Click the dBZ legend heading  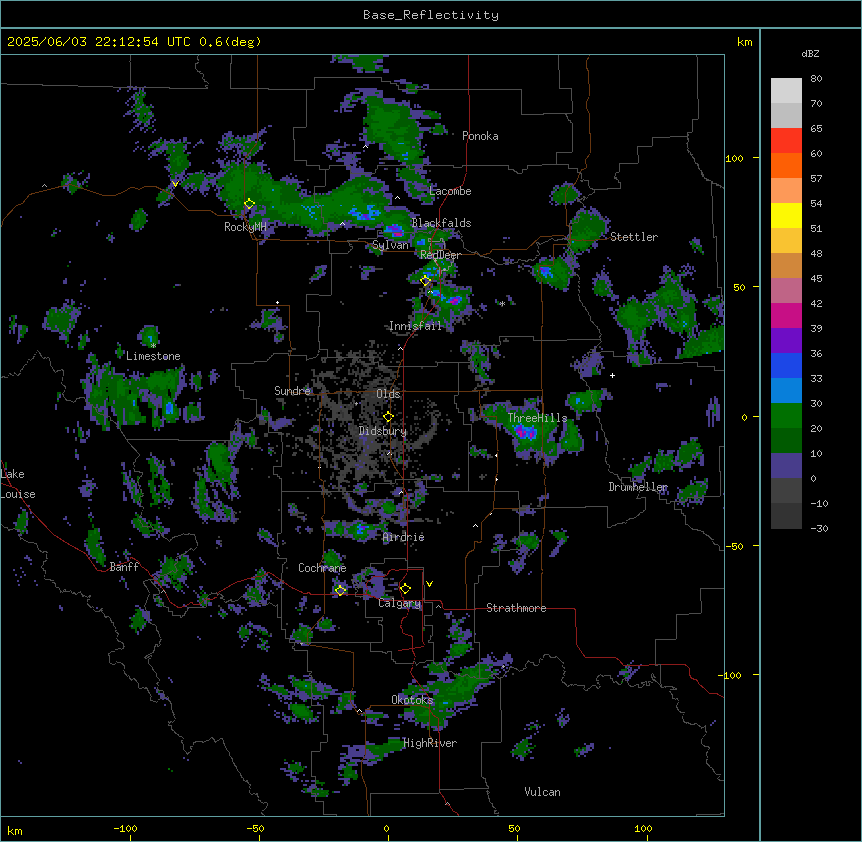coord(810,54)
